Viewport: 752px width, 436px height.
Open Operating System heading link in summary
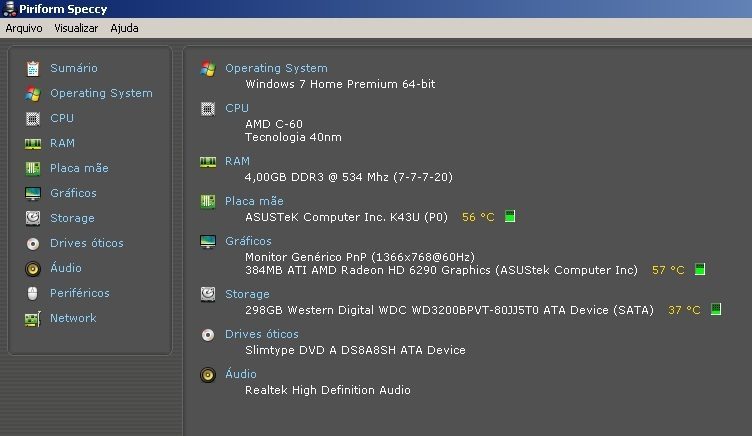coord(276,69)
